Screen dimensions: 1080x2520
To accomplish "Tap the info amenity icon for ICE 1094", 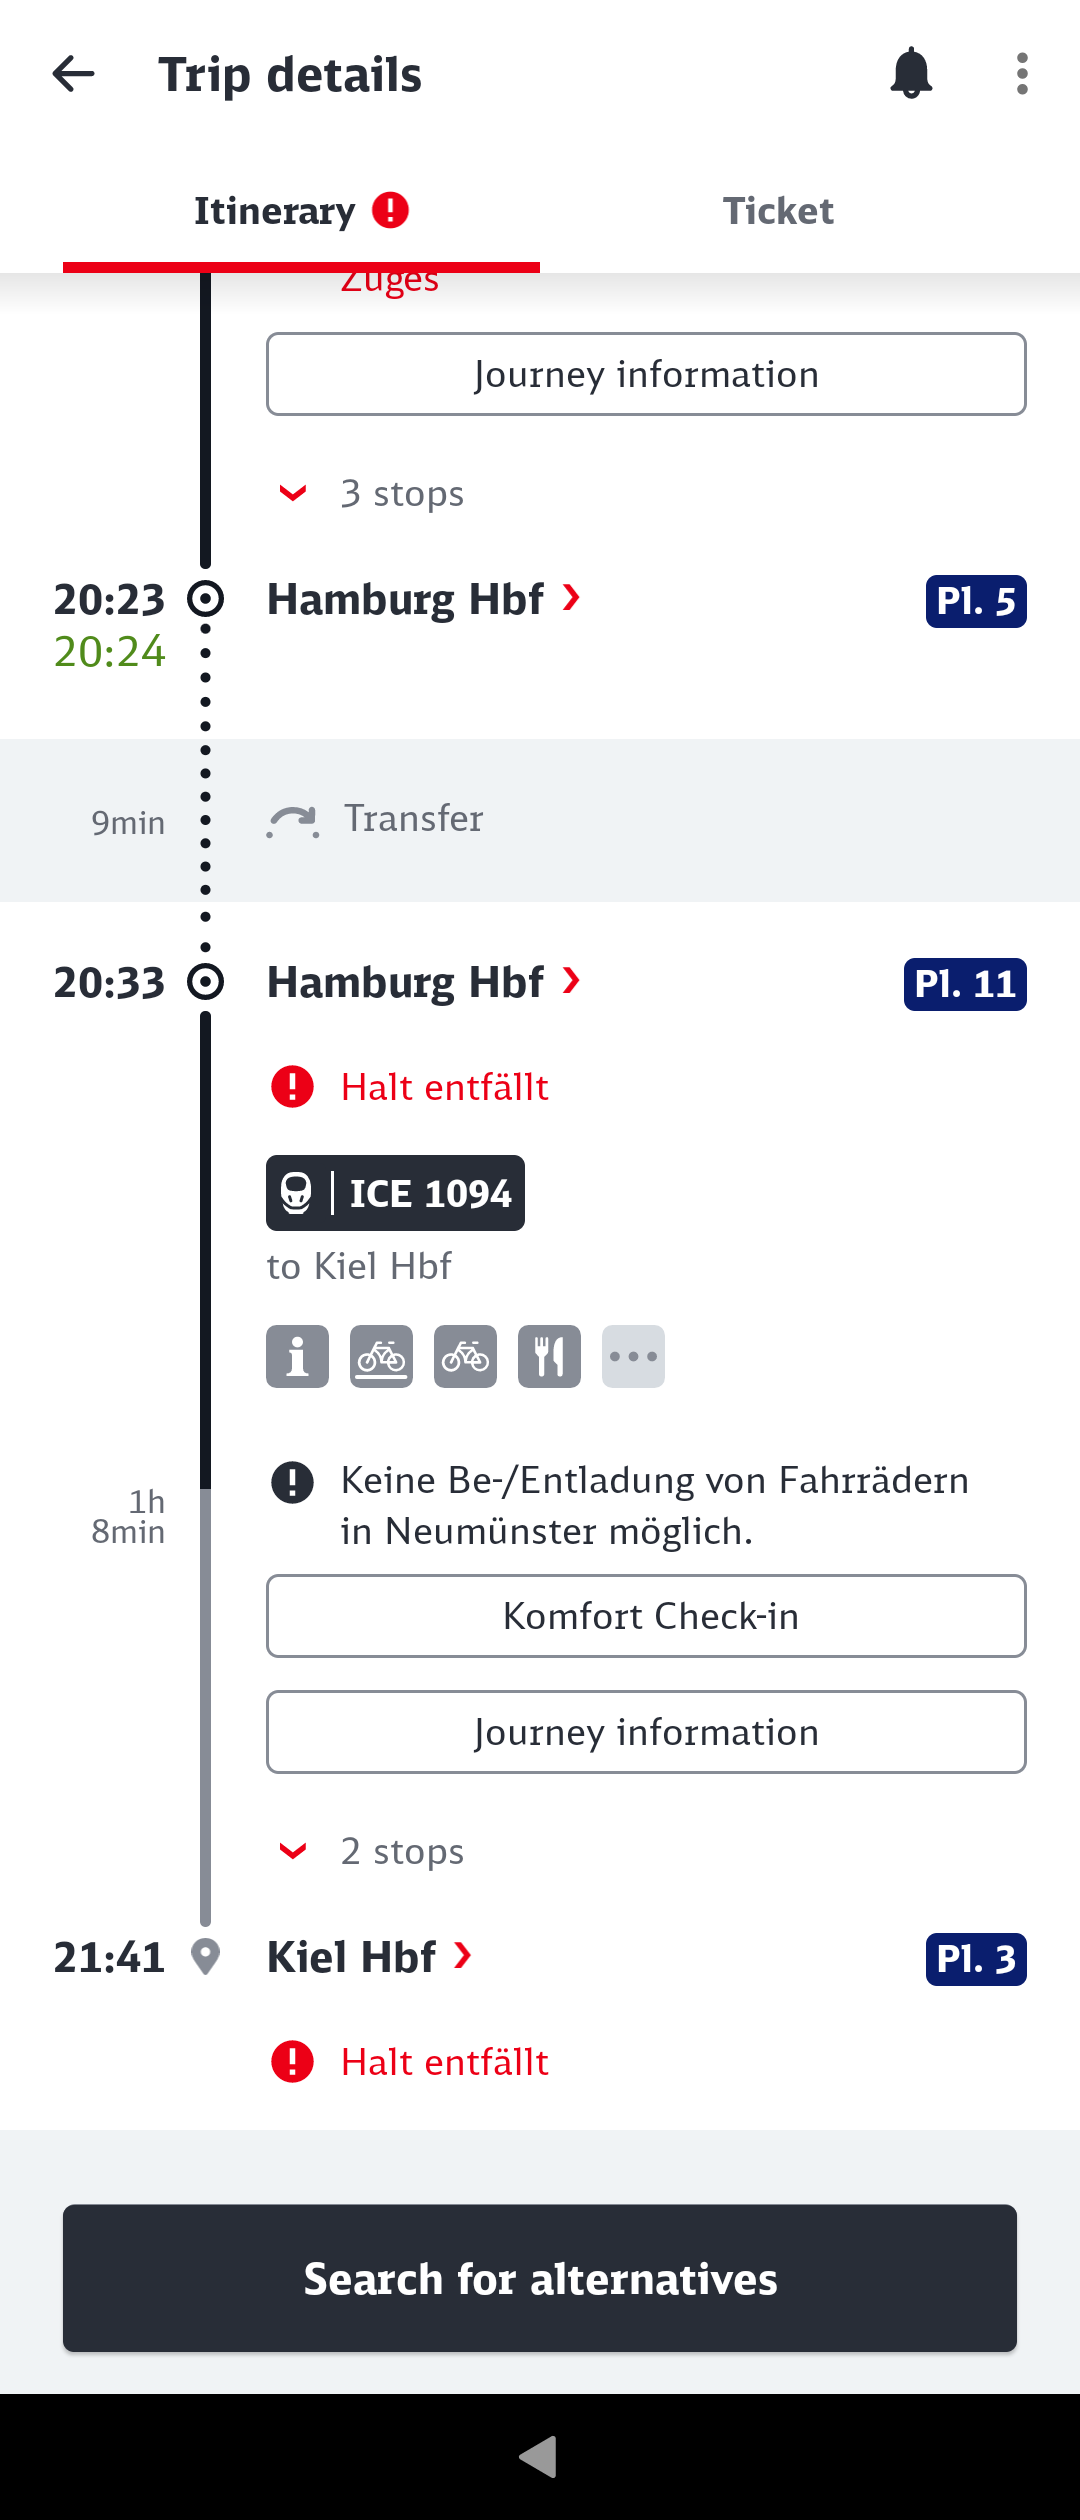I will tap(297, 1357).
